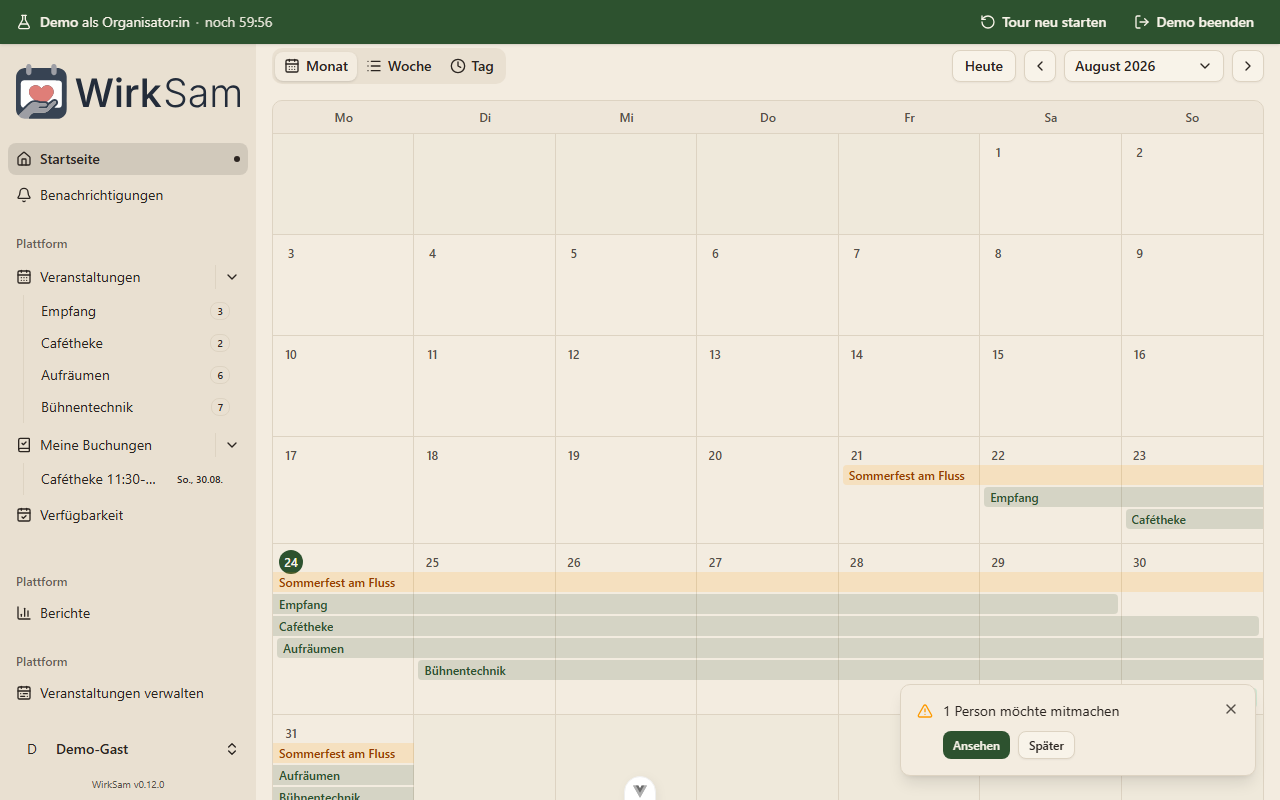
Task: Switch calendar to Woche view
Action: (x=399, y=66)
